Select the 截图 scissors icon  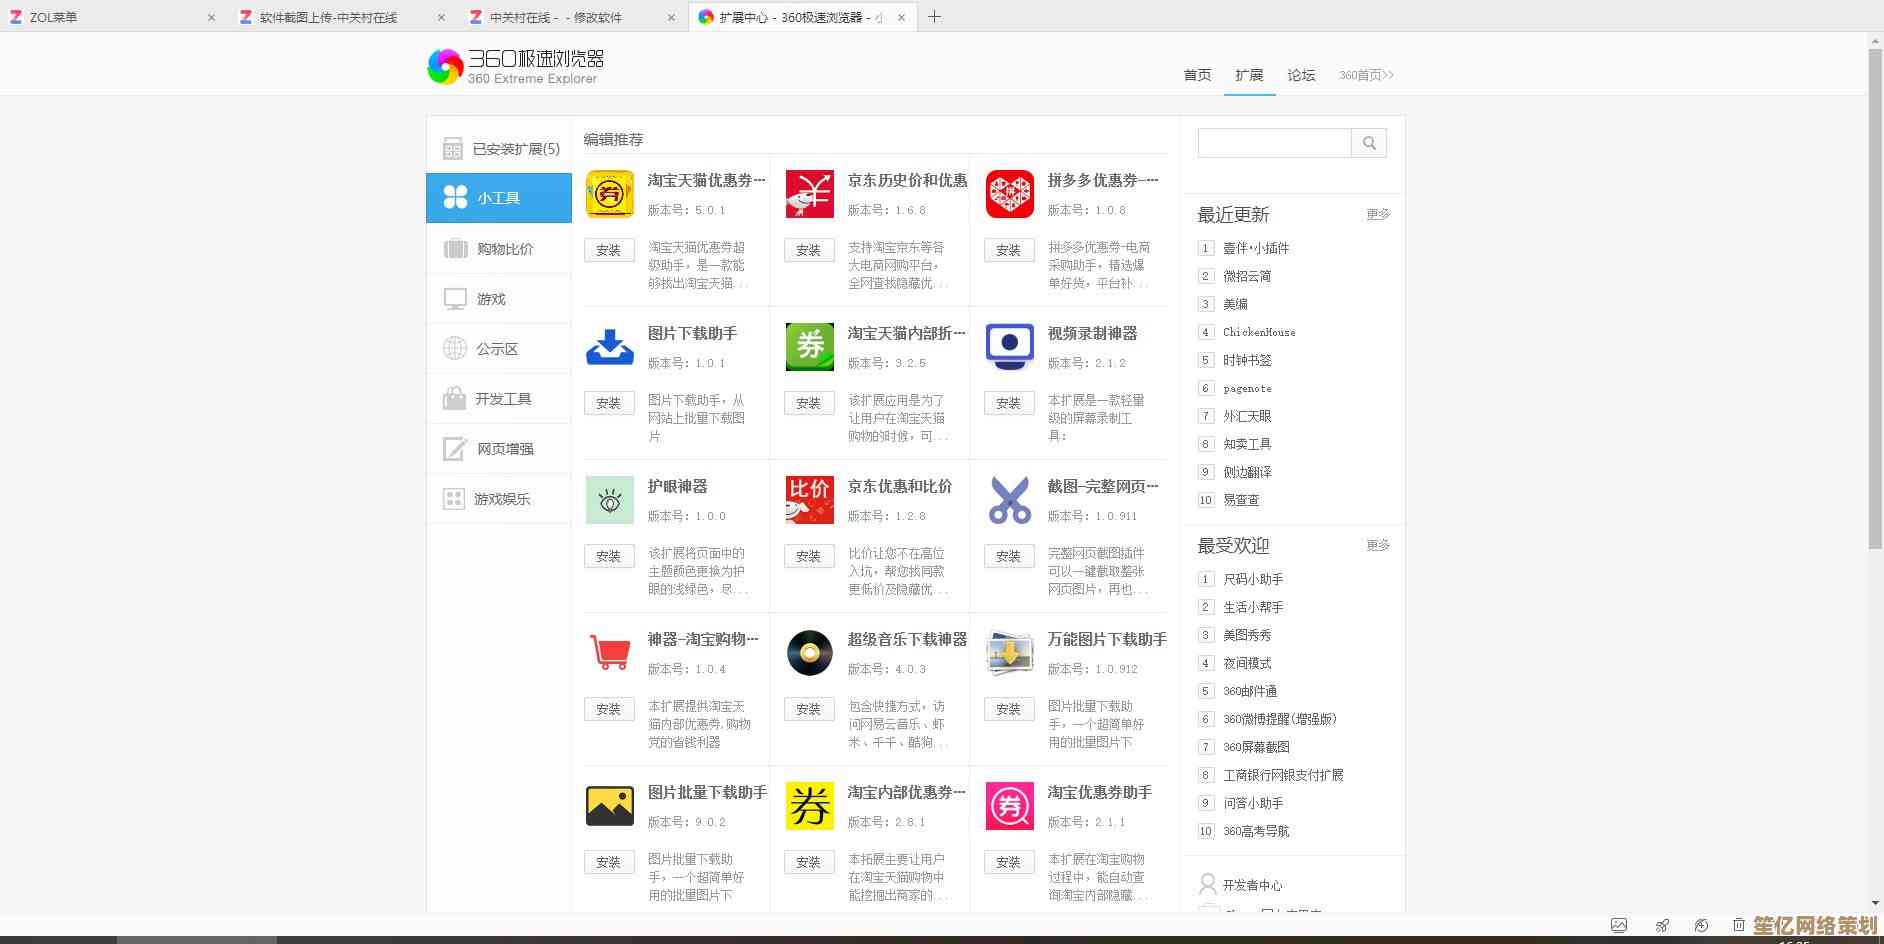(1009, 500)
